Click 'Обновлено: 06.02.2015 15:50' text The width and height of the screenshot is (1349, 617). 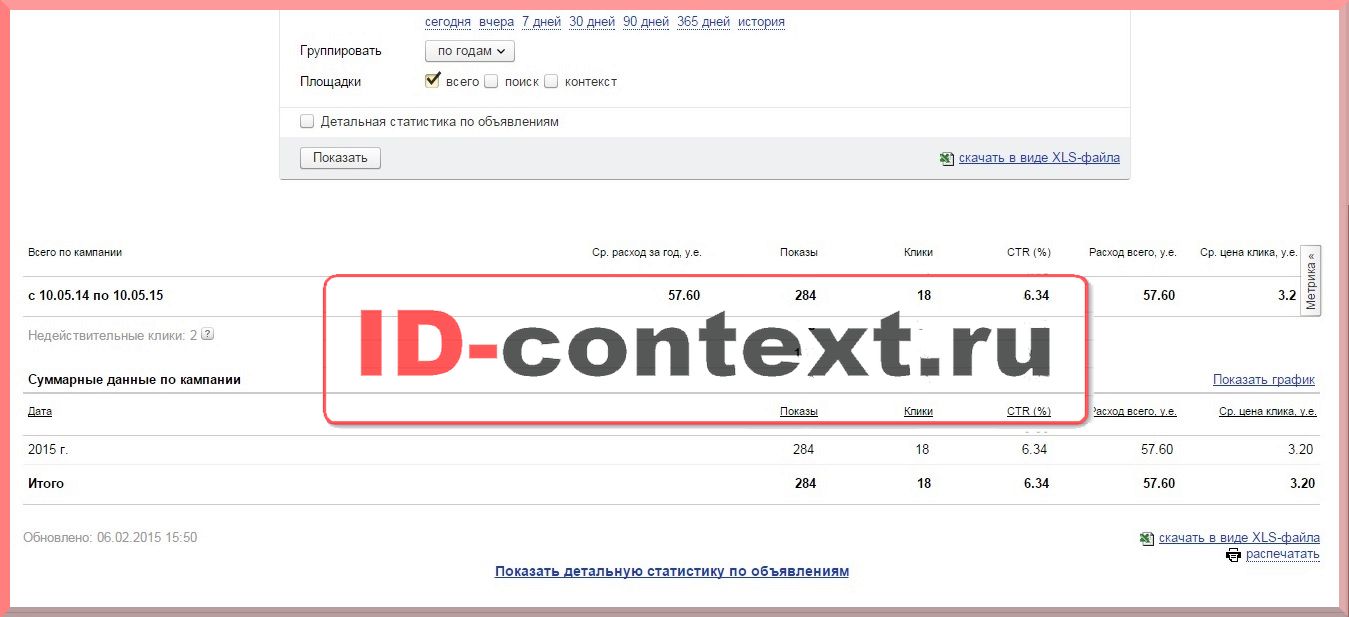[x=110, y=538]
